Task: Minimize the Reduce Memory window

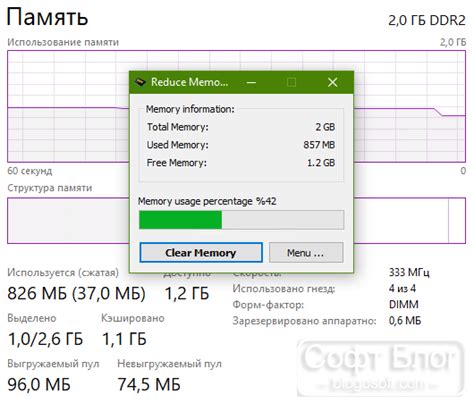Action: click(x=251, y=82)
